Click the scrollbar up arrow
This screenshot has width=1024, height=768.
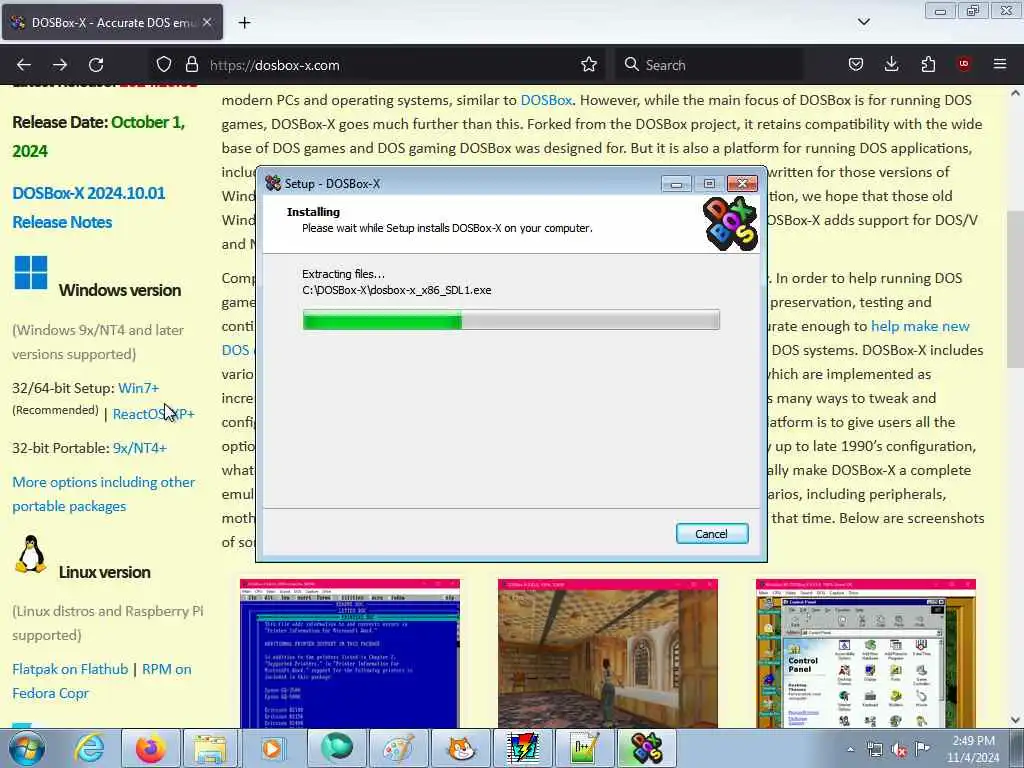tap(1015, 93)
